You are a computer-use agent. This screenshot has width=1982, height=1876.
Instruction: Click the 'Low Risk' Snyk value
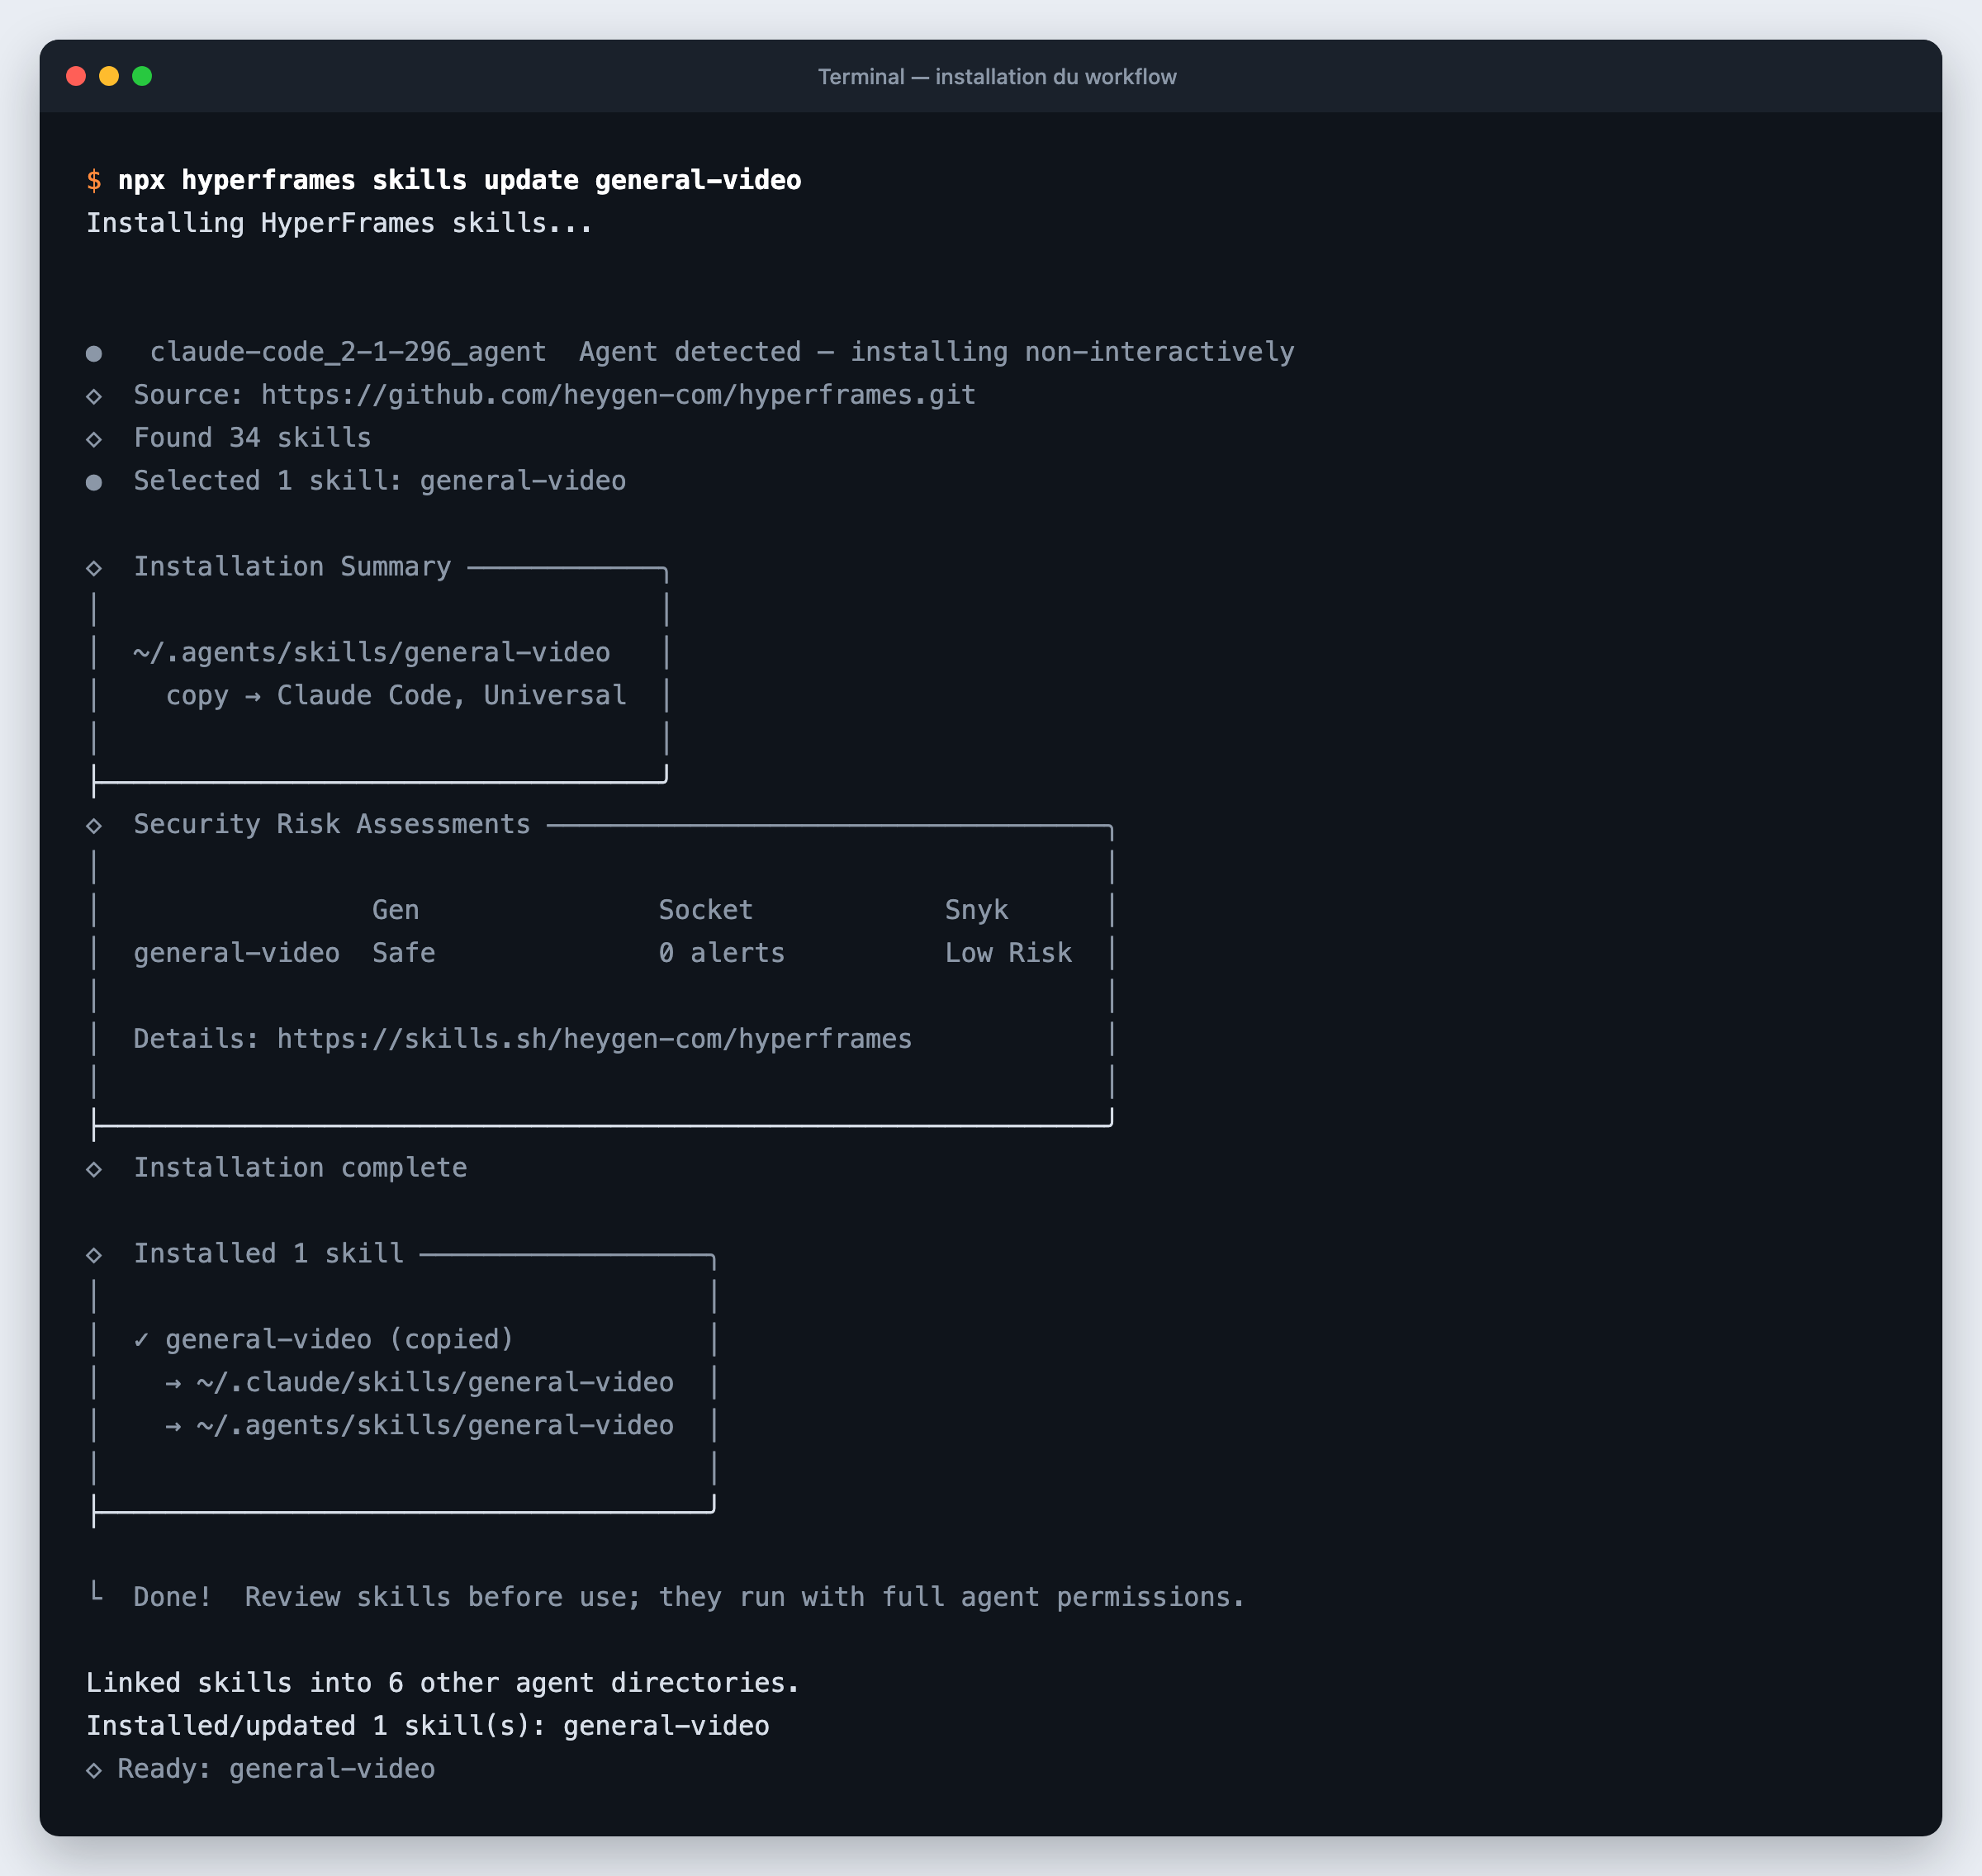(1009, 953)
